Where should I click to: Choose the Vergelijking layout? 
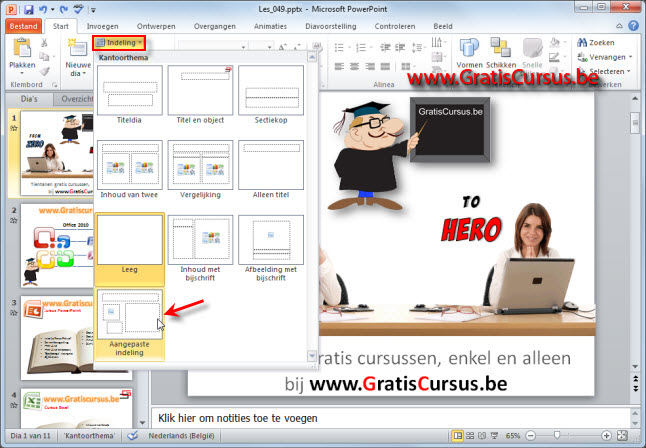pos(200,169)
